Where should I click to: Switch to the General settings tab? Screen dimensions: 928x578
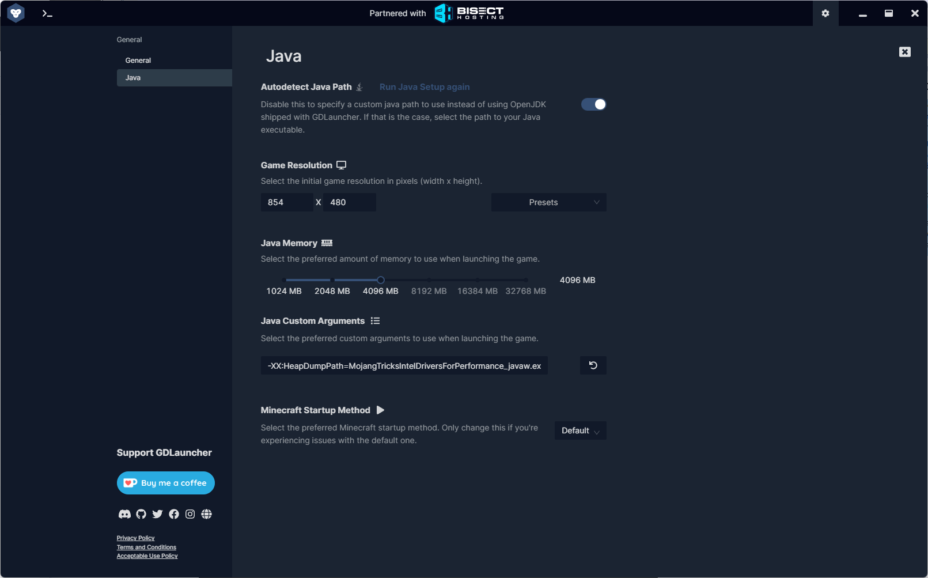[x=138, y=61]
